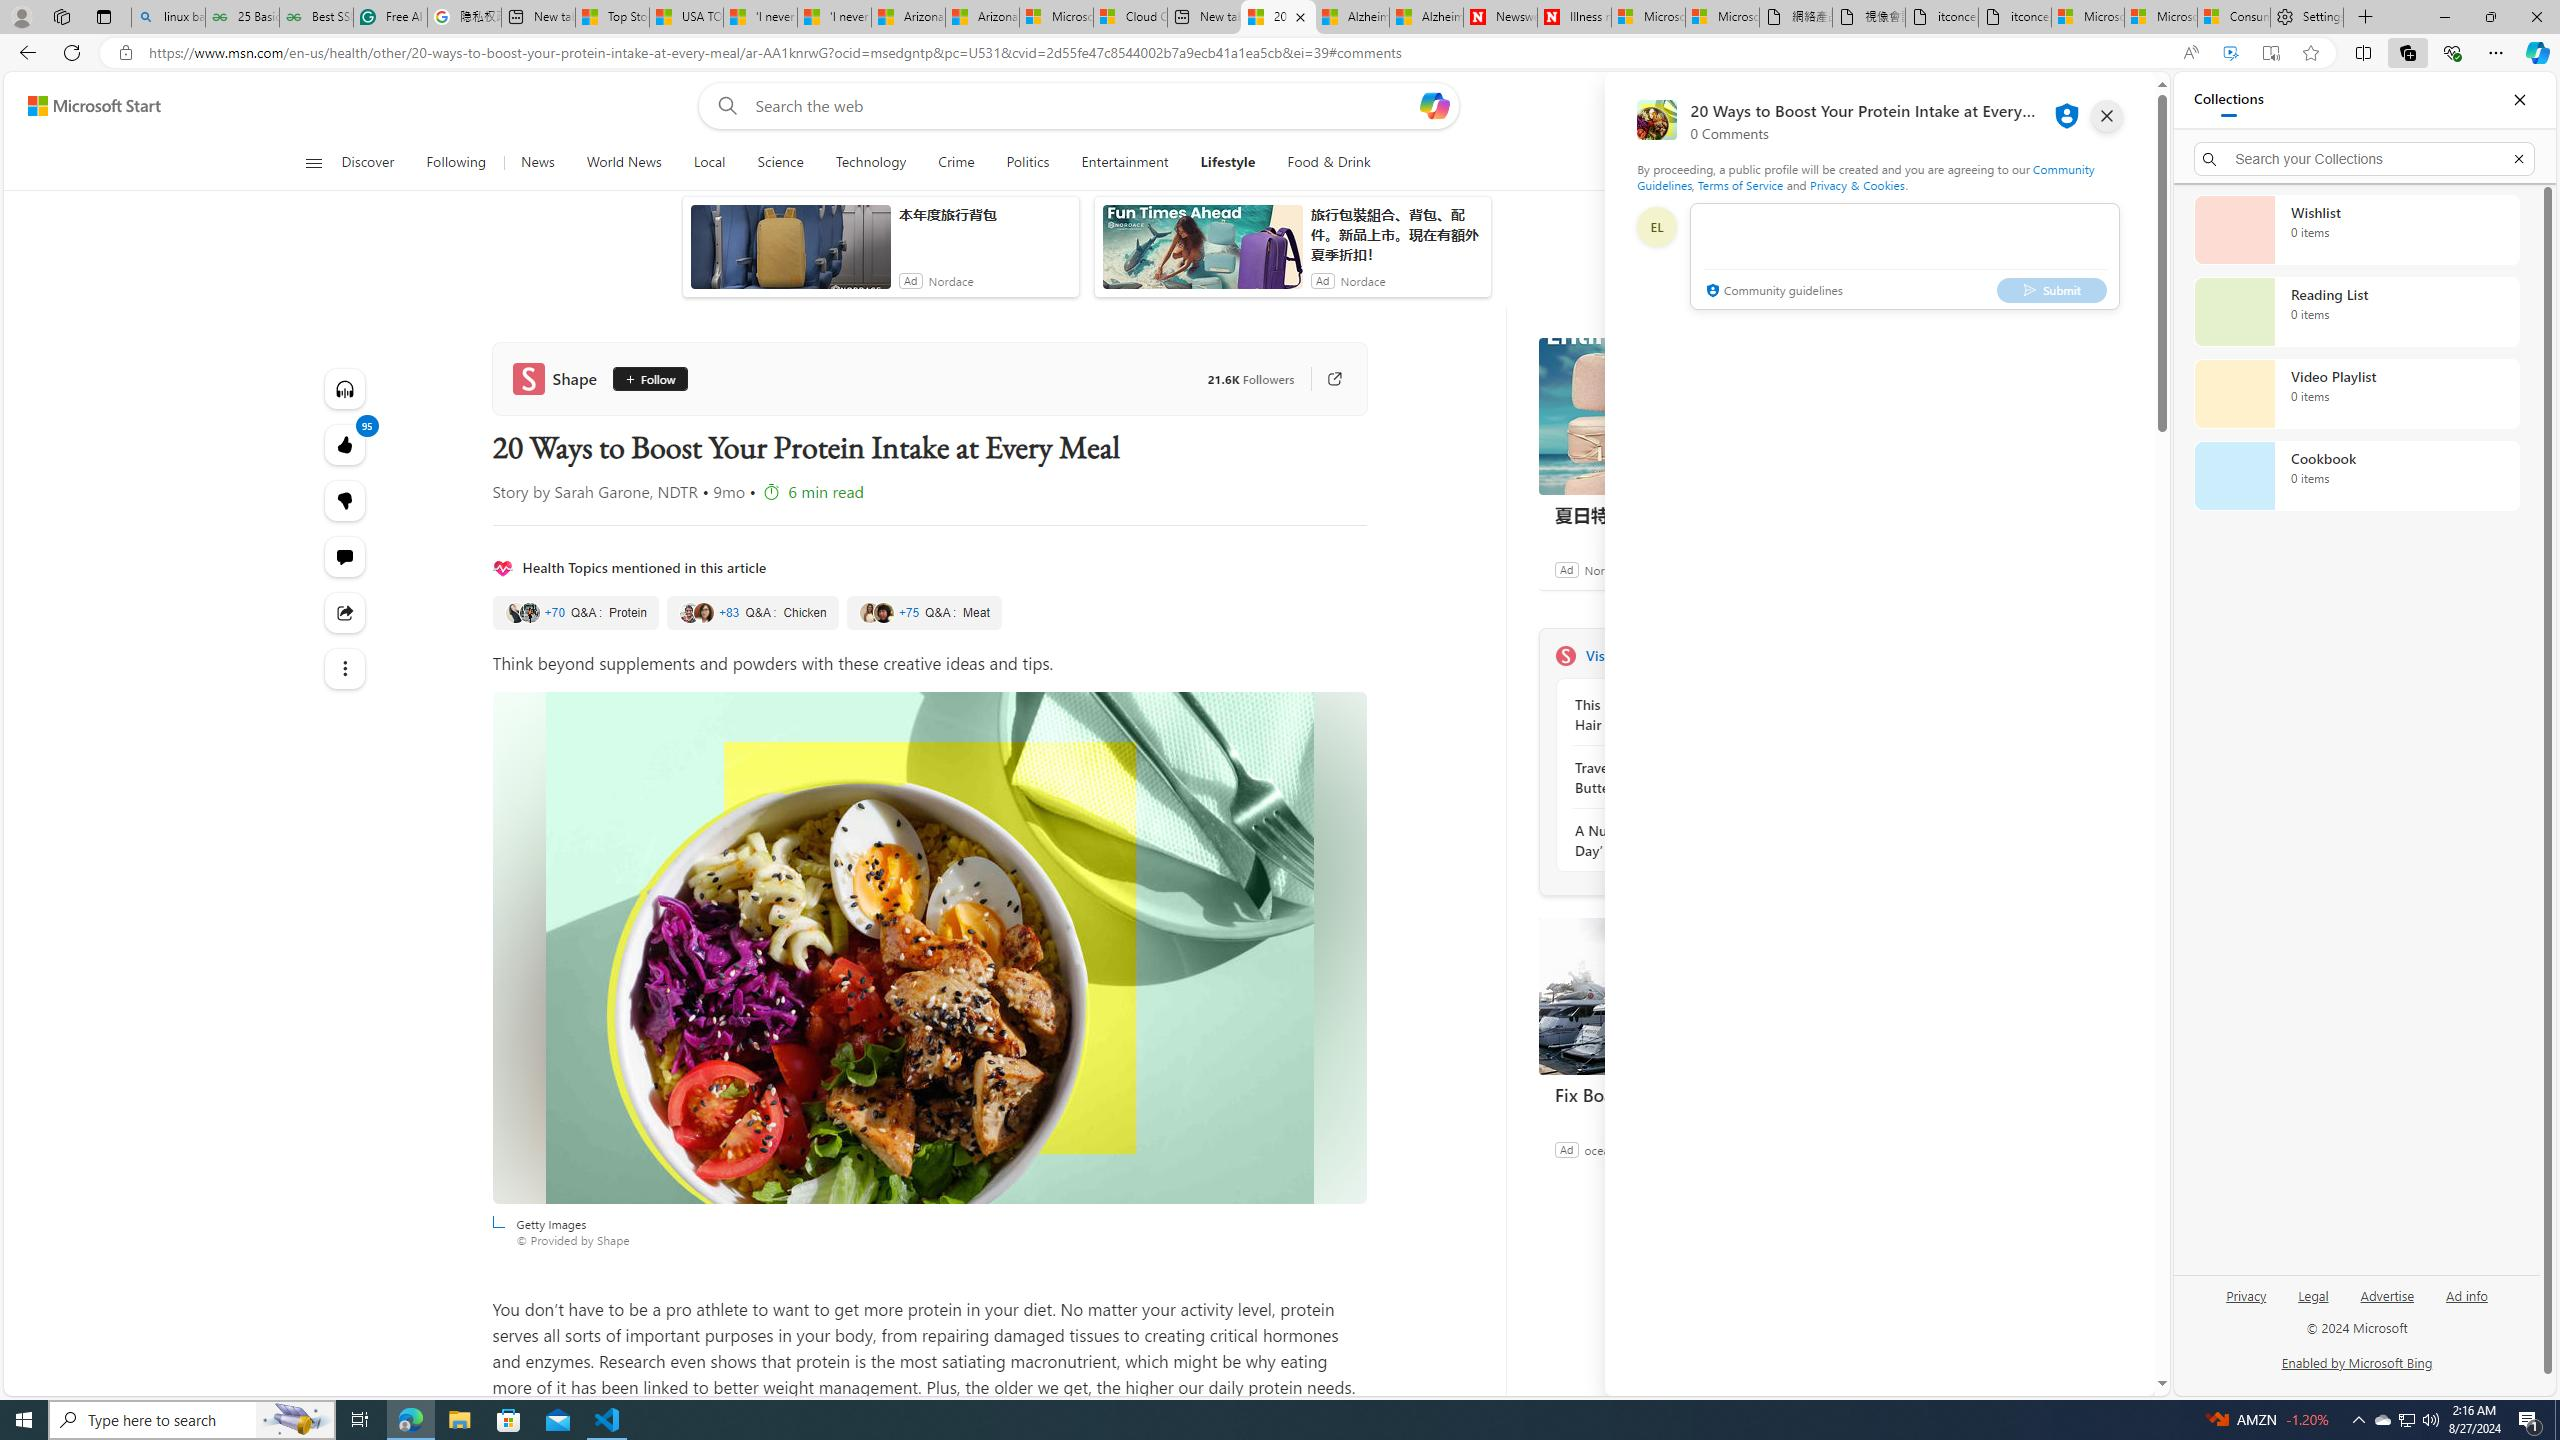The image size is (2560, 1440).
Task: Submit the comment
Action: (2051, 290)
